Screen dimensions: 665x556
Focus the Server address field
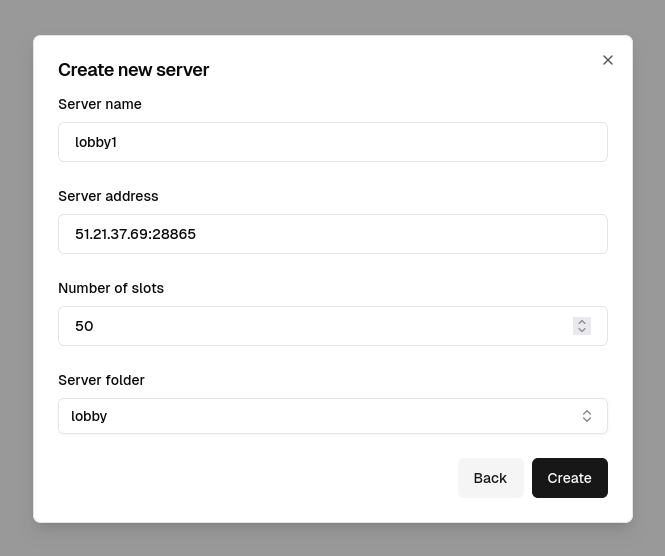click(333, 234)
